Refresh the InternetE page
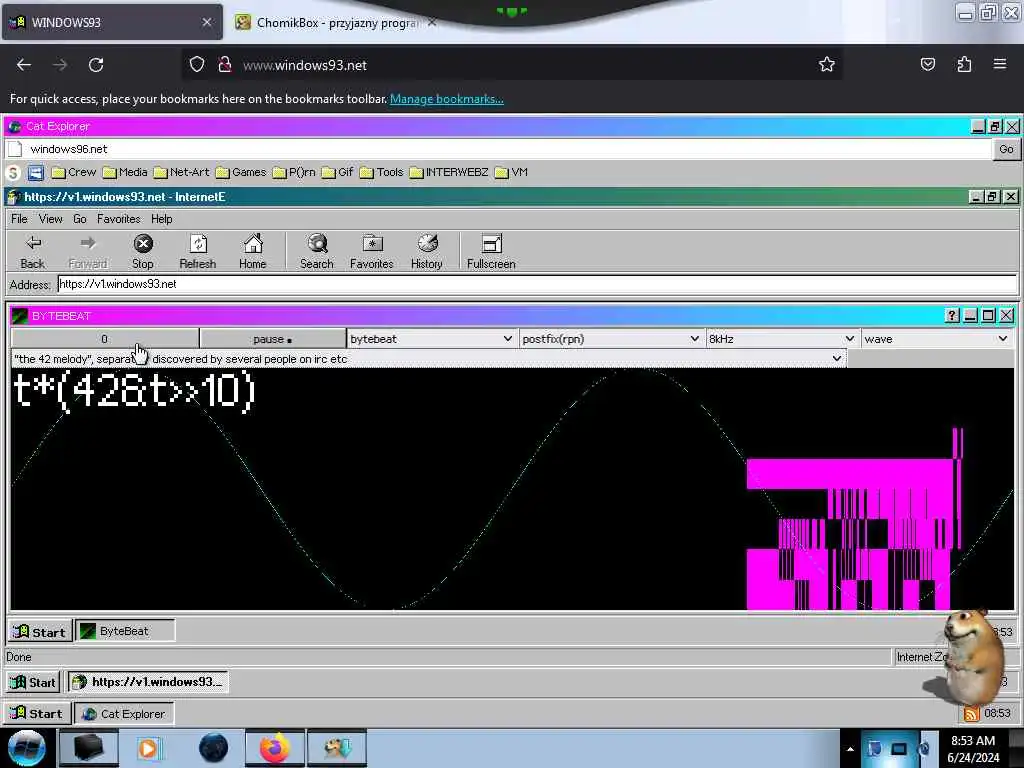Screen dimensions: 1024x768 click(x=197, y=251)
